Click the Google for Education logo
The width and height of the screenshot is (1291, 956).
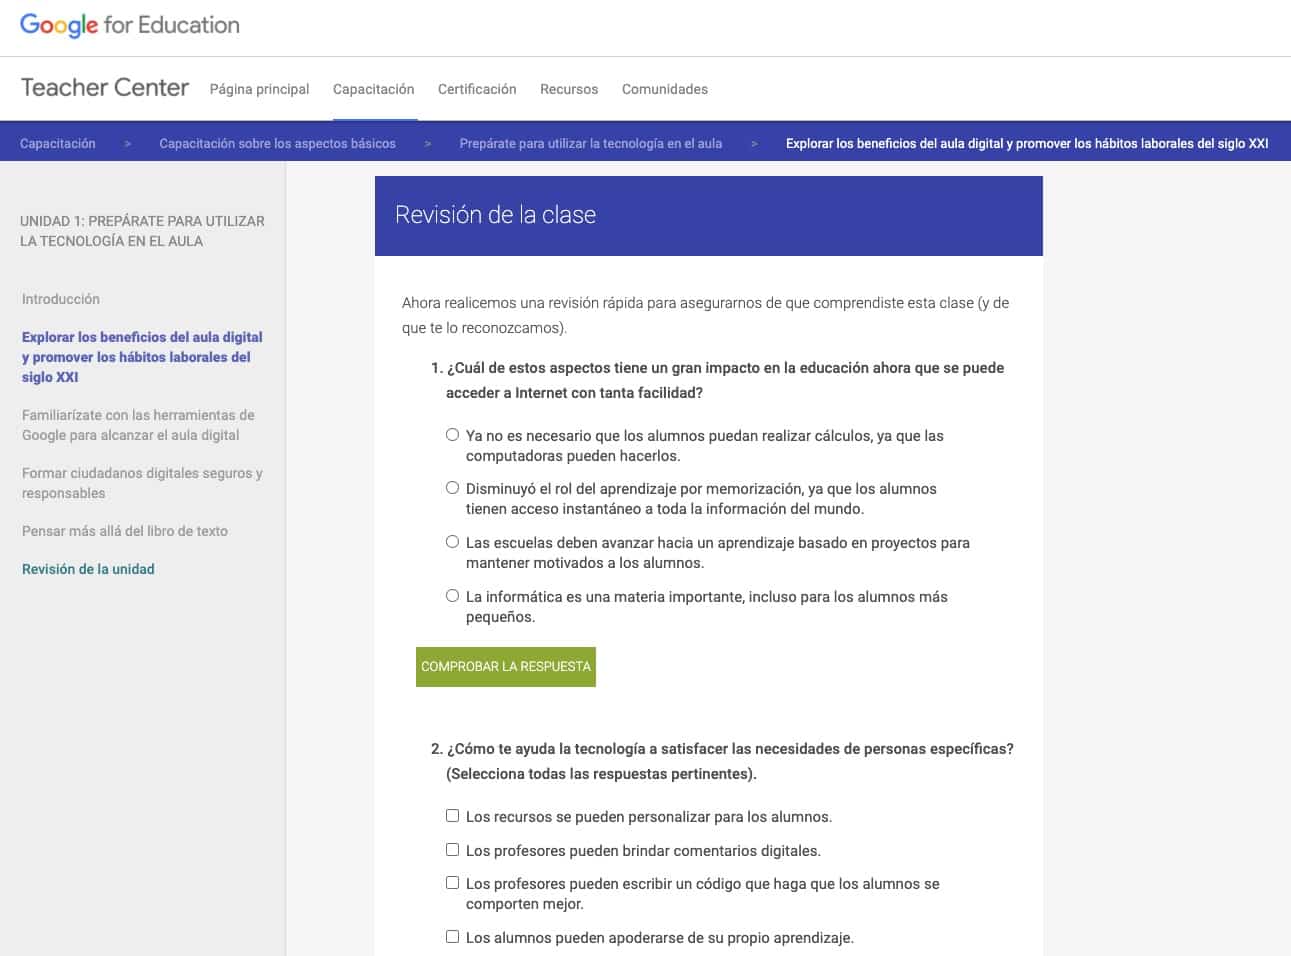(x=130, y=26)
